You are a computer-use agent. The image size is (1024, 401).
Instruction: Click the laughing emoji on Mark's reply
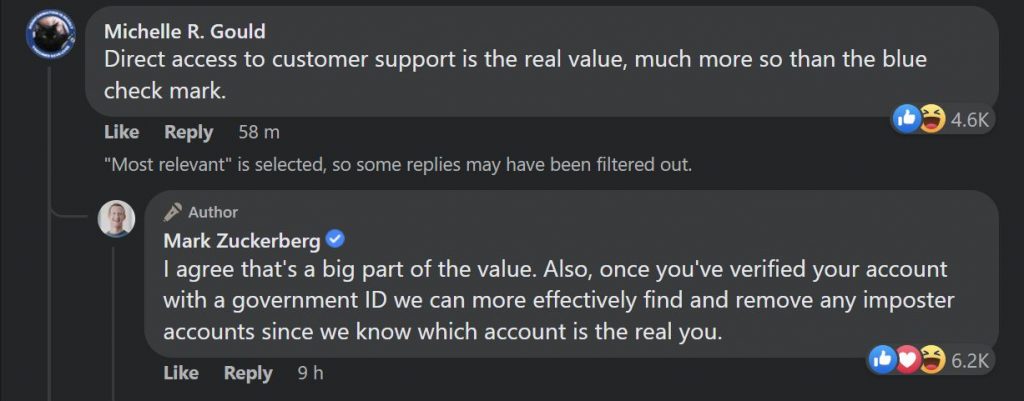(x=930, y=359)
